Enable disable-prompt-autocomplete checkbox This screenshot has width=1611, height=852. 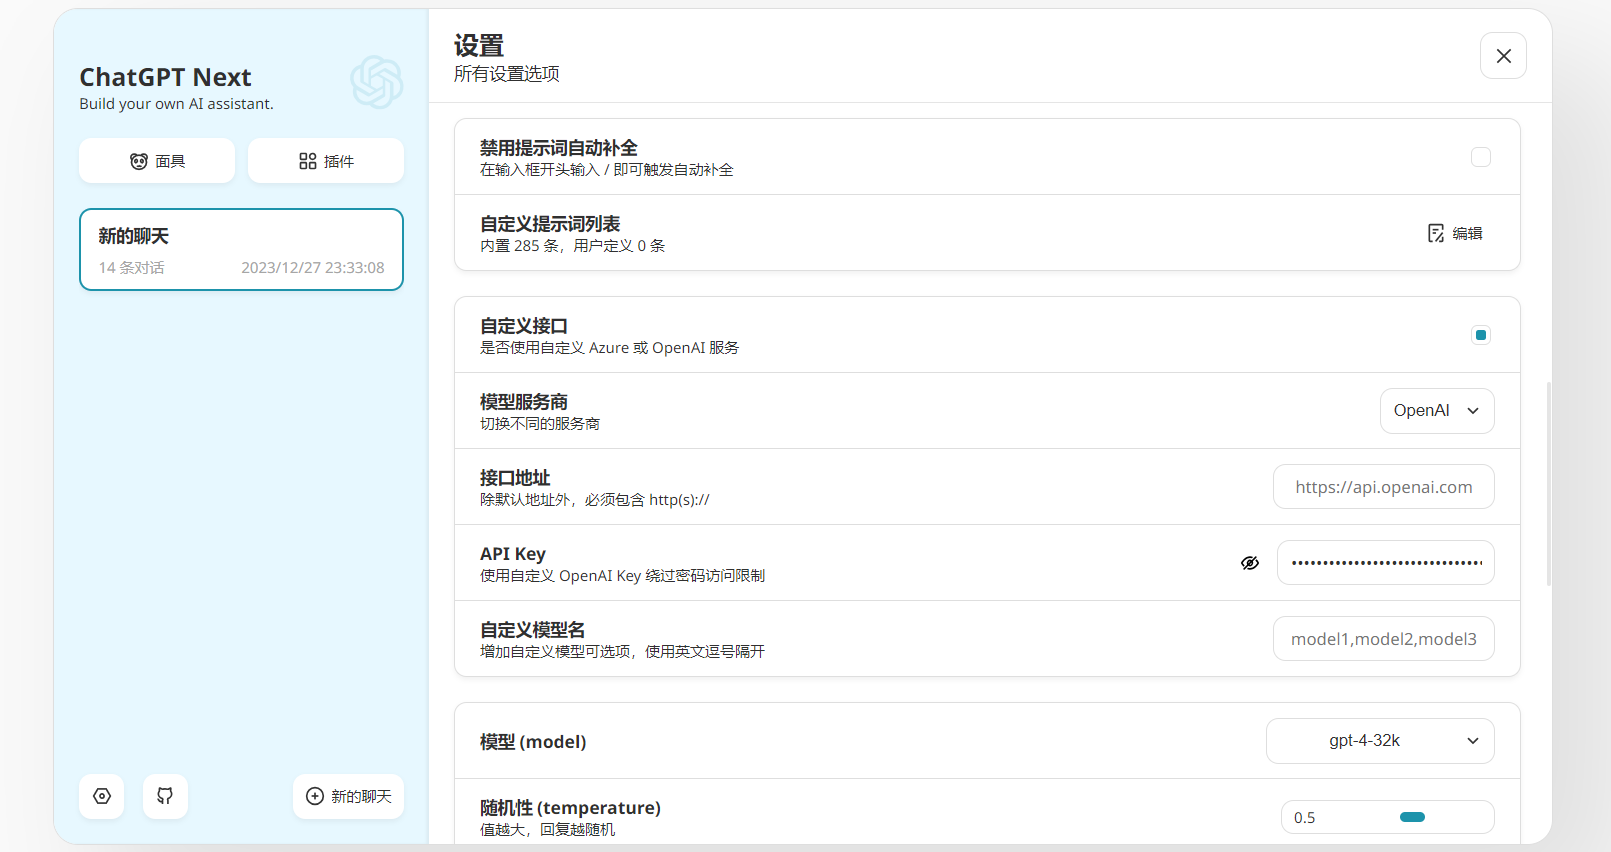click(1481, 157)
